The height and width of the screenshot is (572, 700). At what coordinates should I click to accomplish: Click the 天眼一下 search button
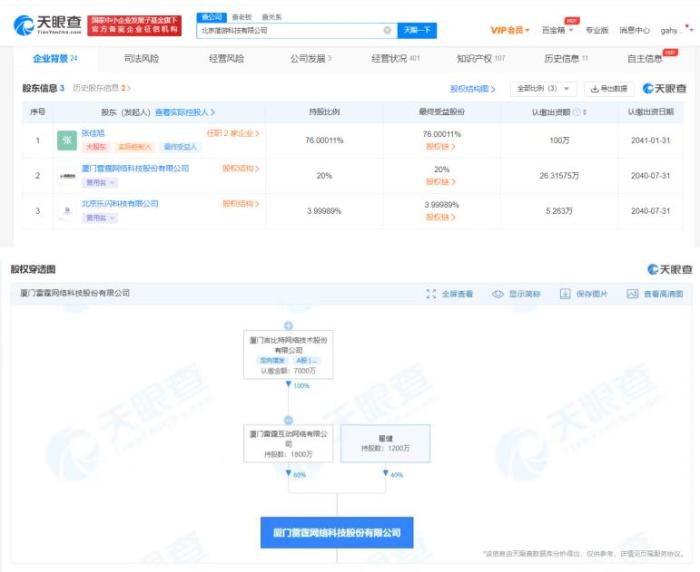tap(417, 30)
